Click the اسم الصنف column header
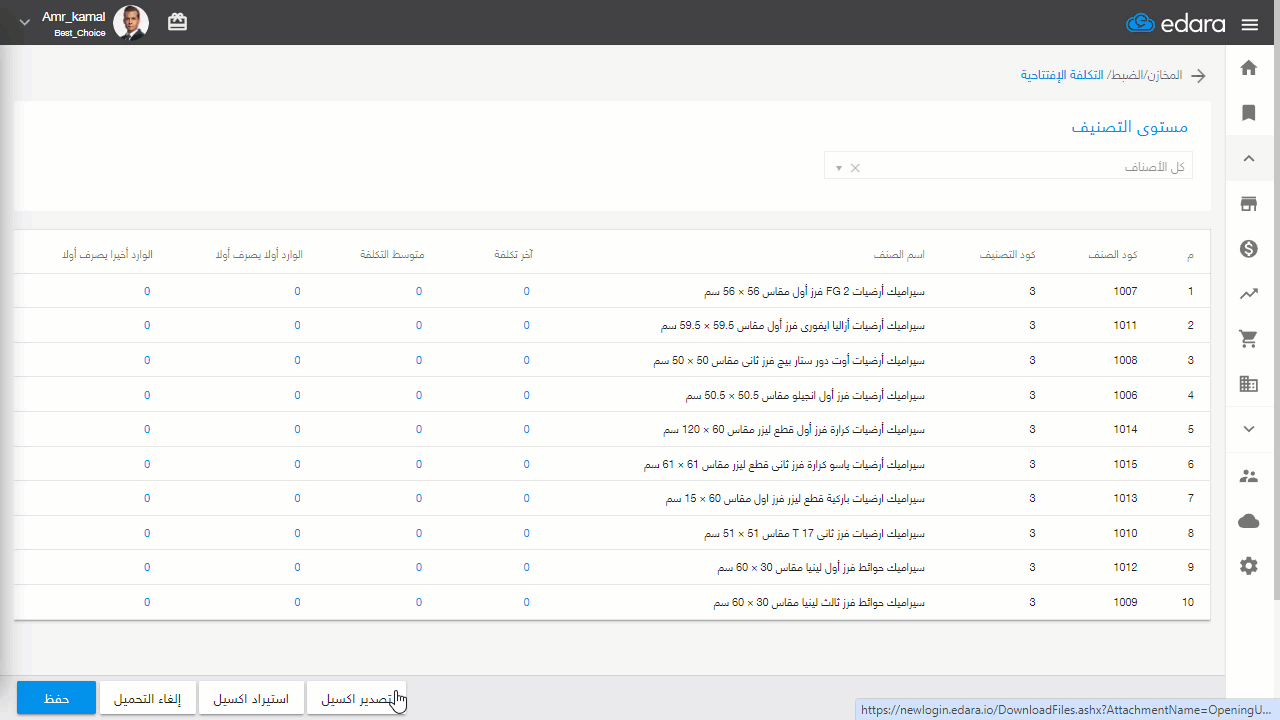The height and width of the screenshot is (720, 1280). (x=898, y=256)
